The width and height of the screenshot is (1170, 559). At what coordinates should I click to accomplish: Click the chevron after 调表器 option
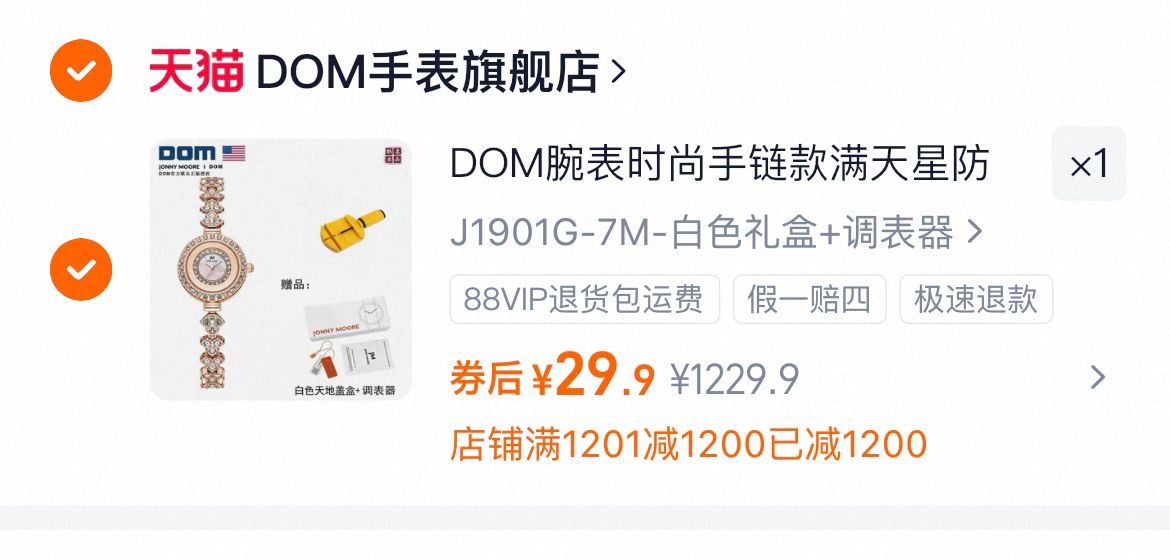click(973, 233)
